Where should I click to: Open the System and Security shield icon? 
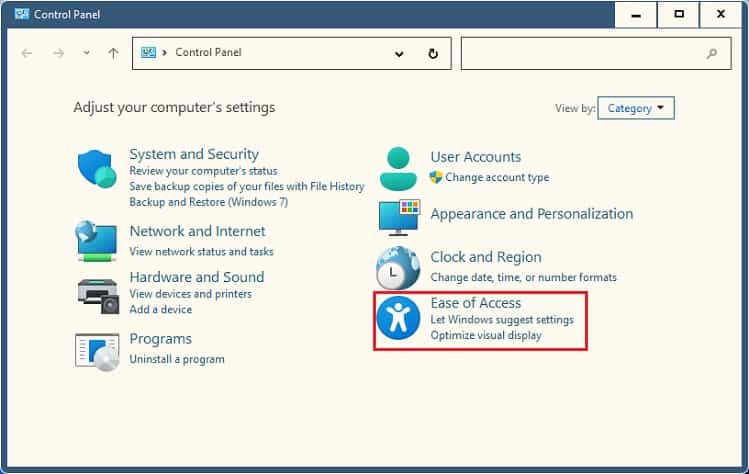tap(97, 169)
